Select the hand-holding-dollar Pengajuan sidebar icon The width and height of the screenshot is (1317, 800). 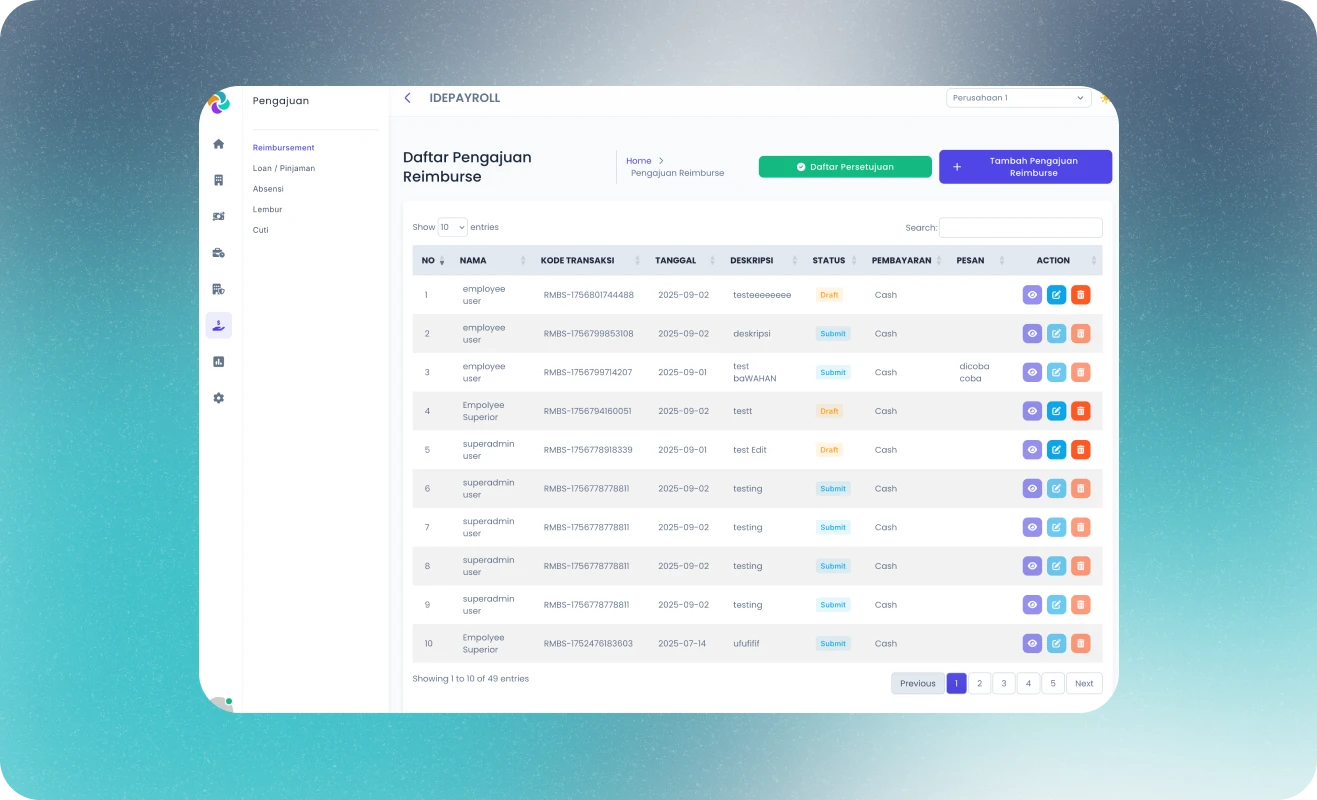219,325
